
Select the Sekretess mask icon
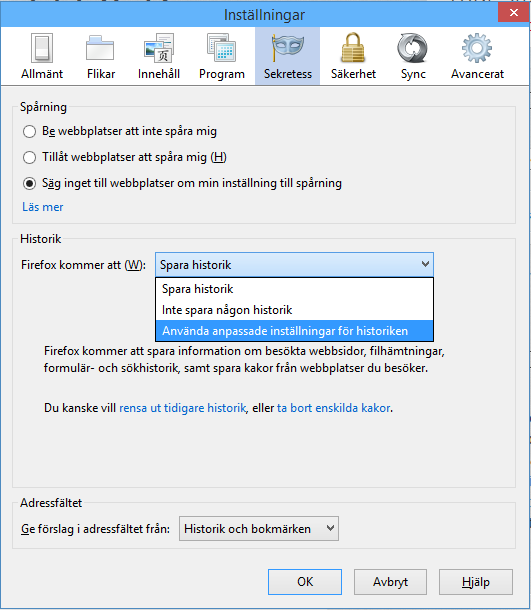(x=287, y=56)
